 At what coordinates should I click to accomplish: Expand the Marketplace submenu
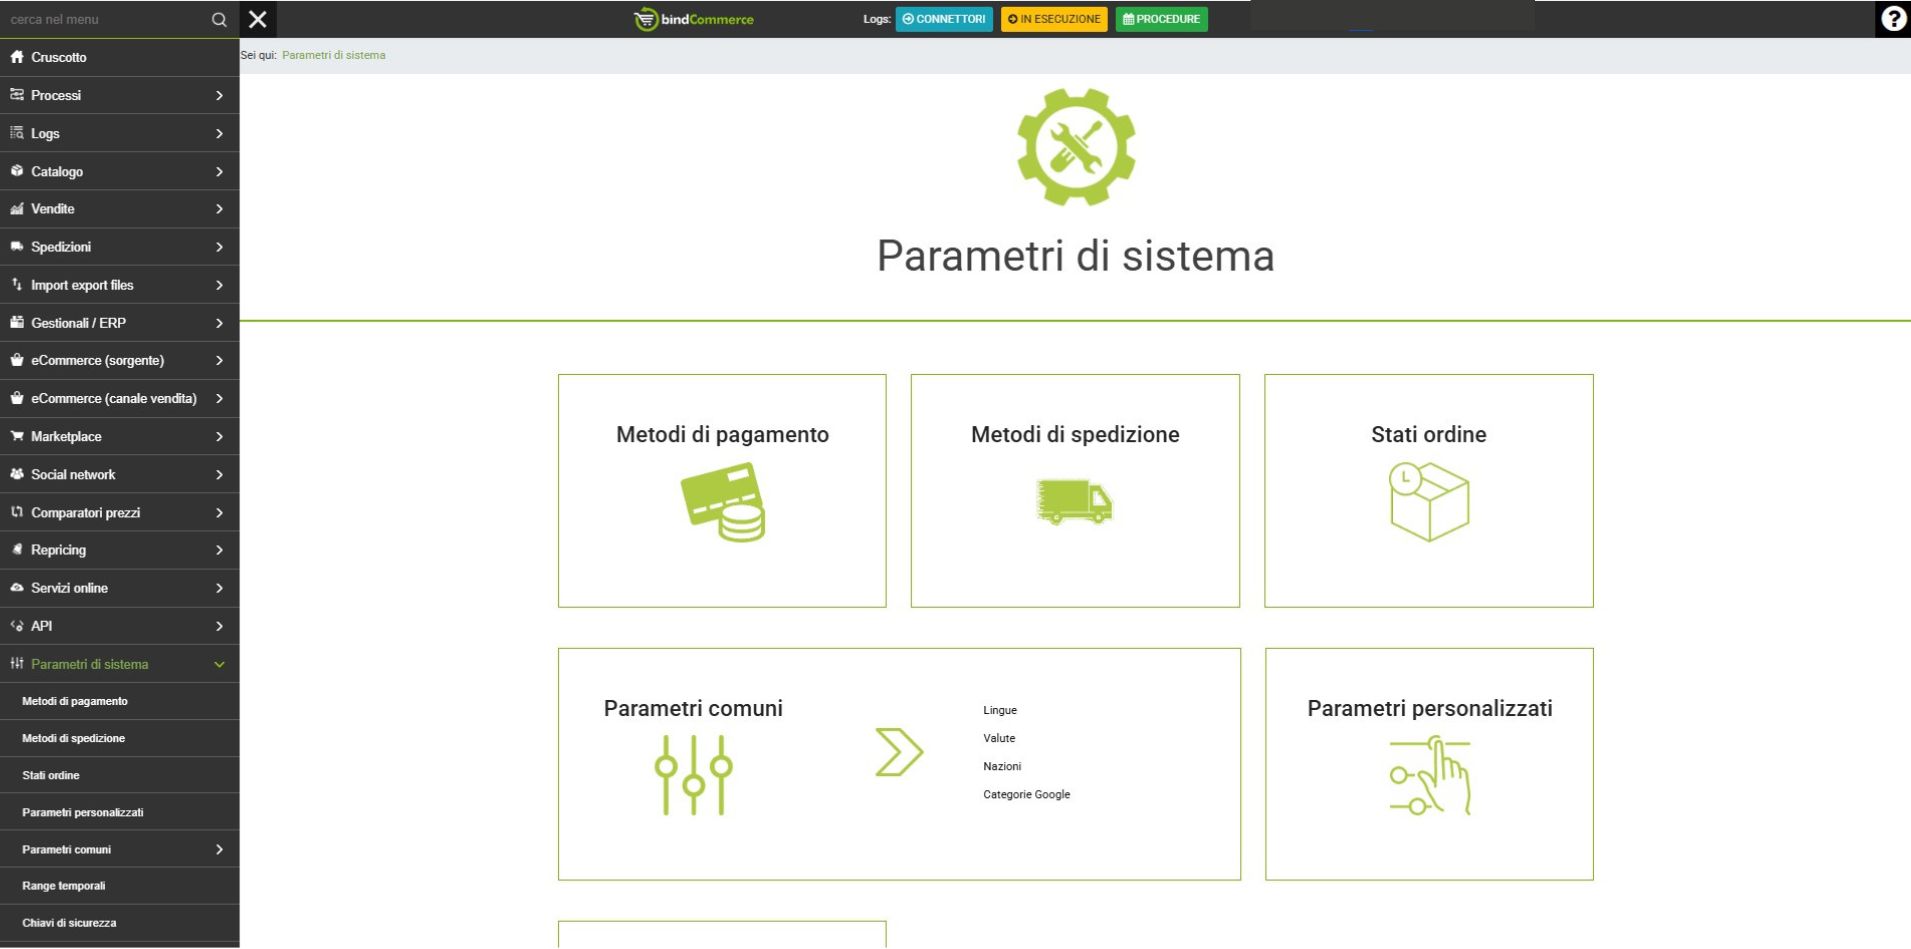(x=119, y=437)
